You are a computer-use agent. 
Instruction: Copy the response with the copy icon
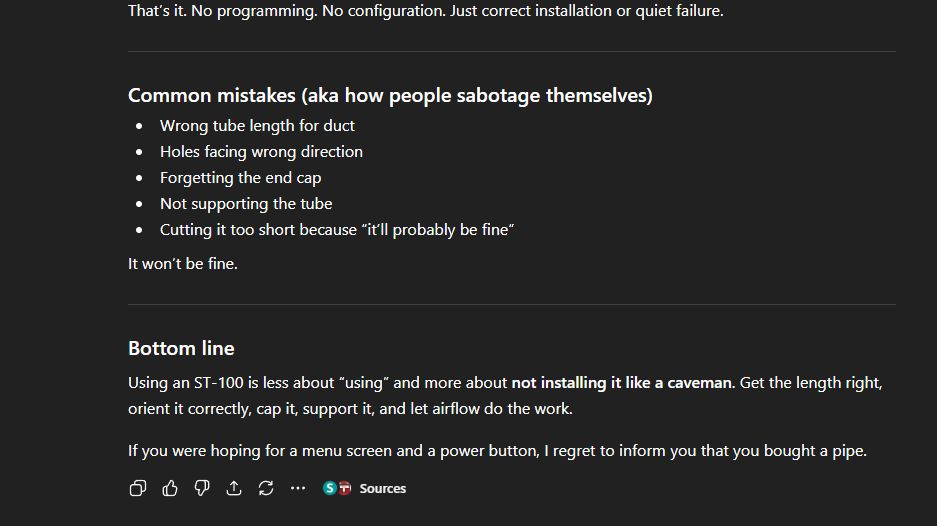138,488
